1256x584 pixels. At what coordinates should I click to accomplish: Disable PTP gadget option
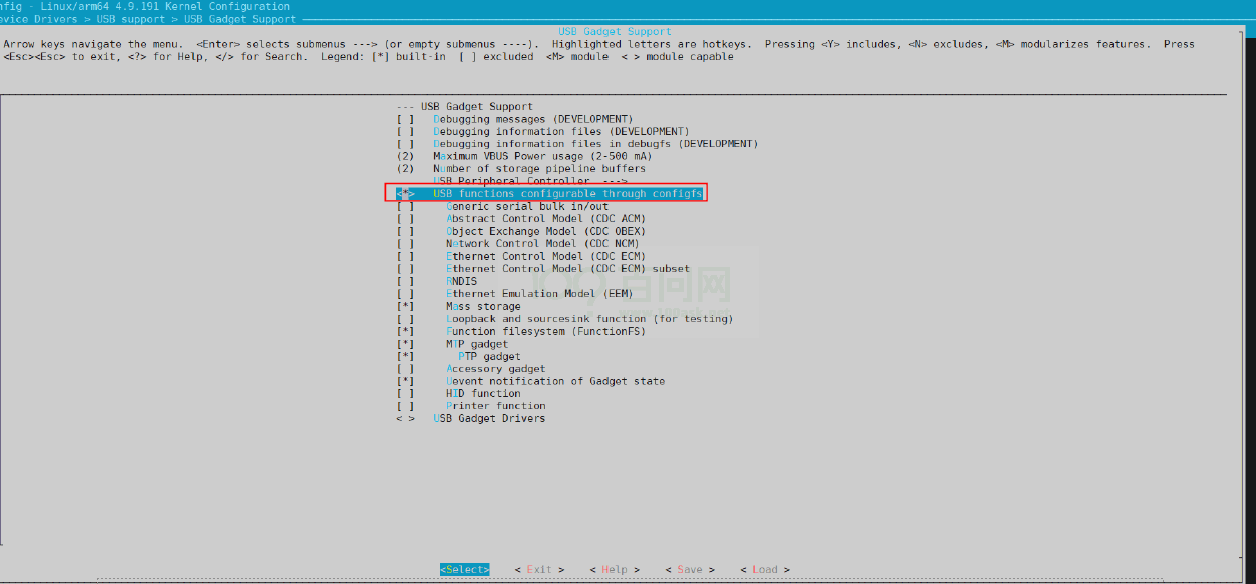[458, 356]
